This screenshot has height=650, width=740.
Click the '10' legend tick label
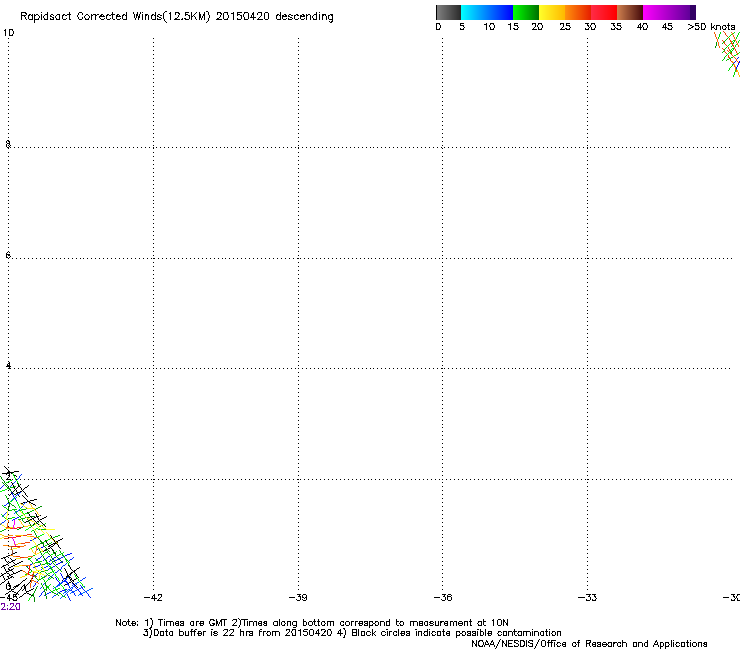coord(489,27)
